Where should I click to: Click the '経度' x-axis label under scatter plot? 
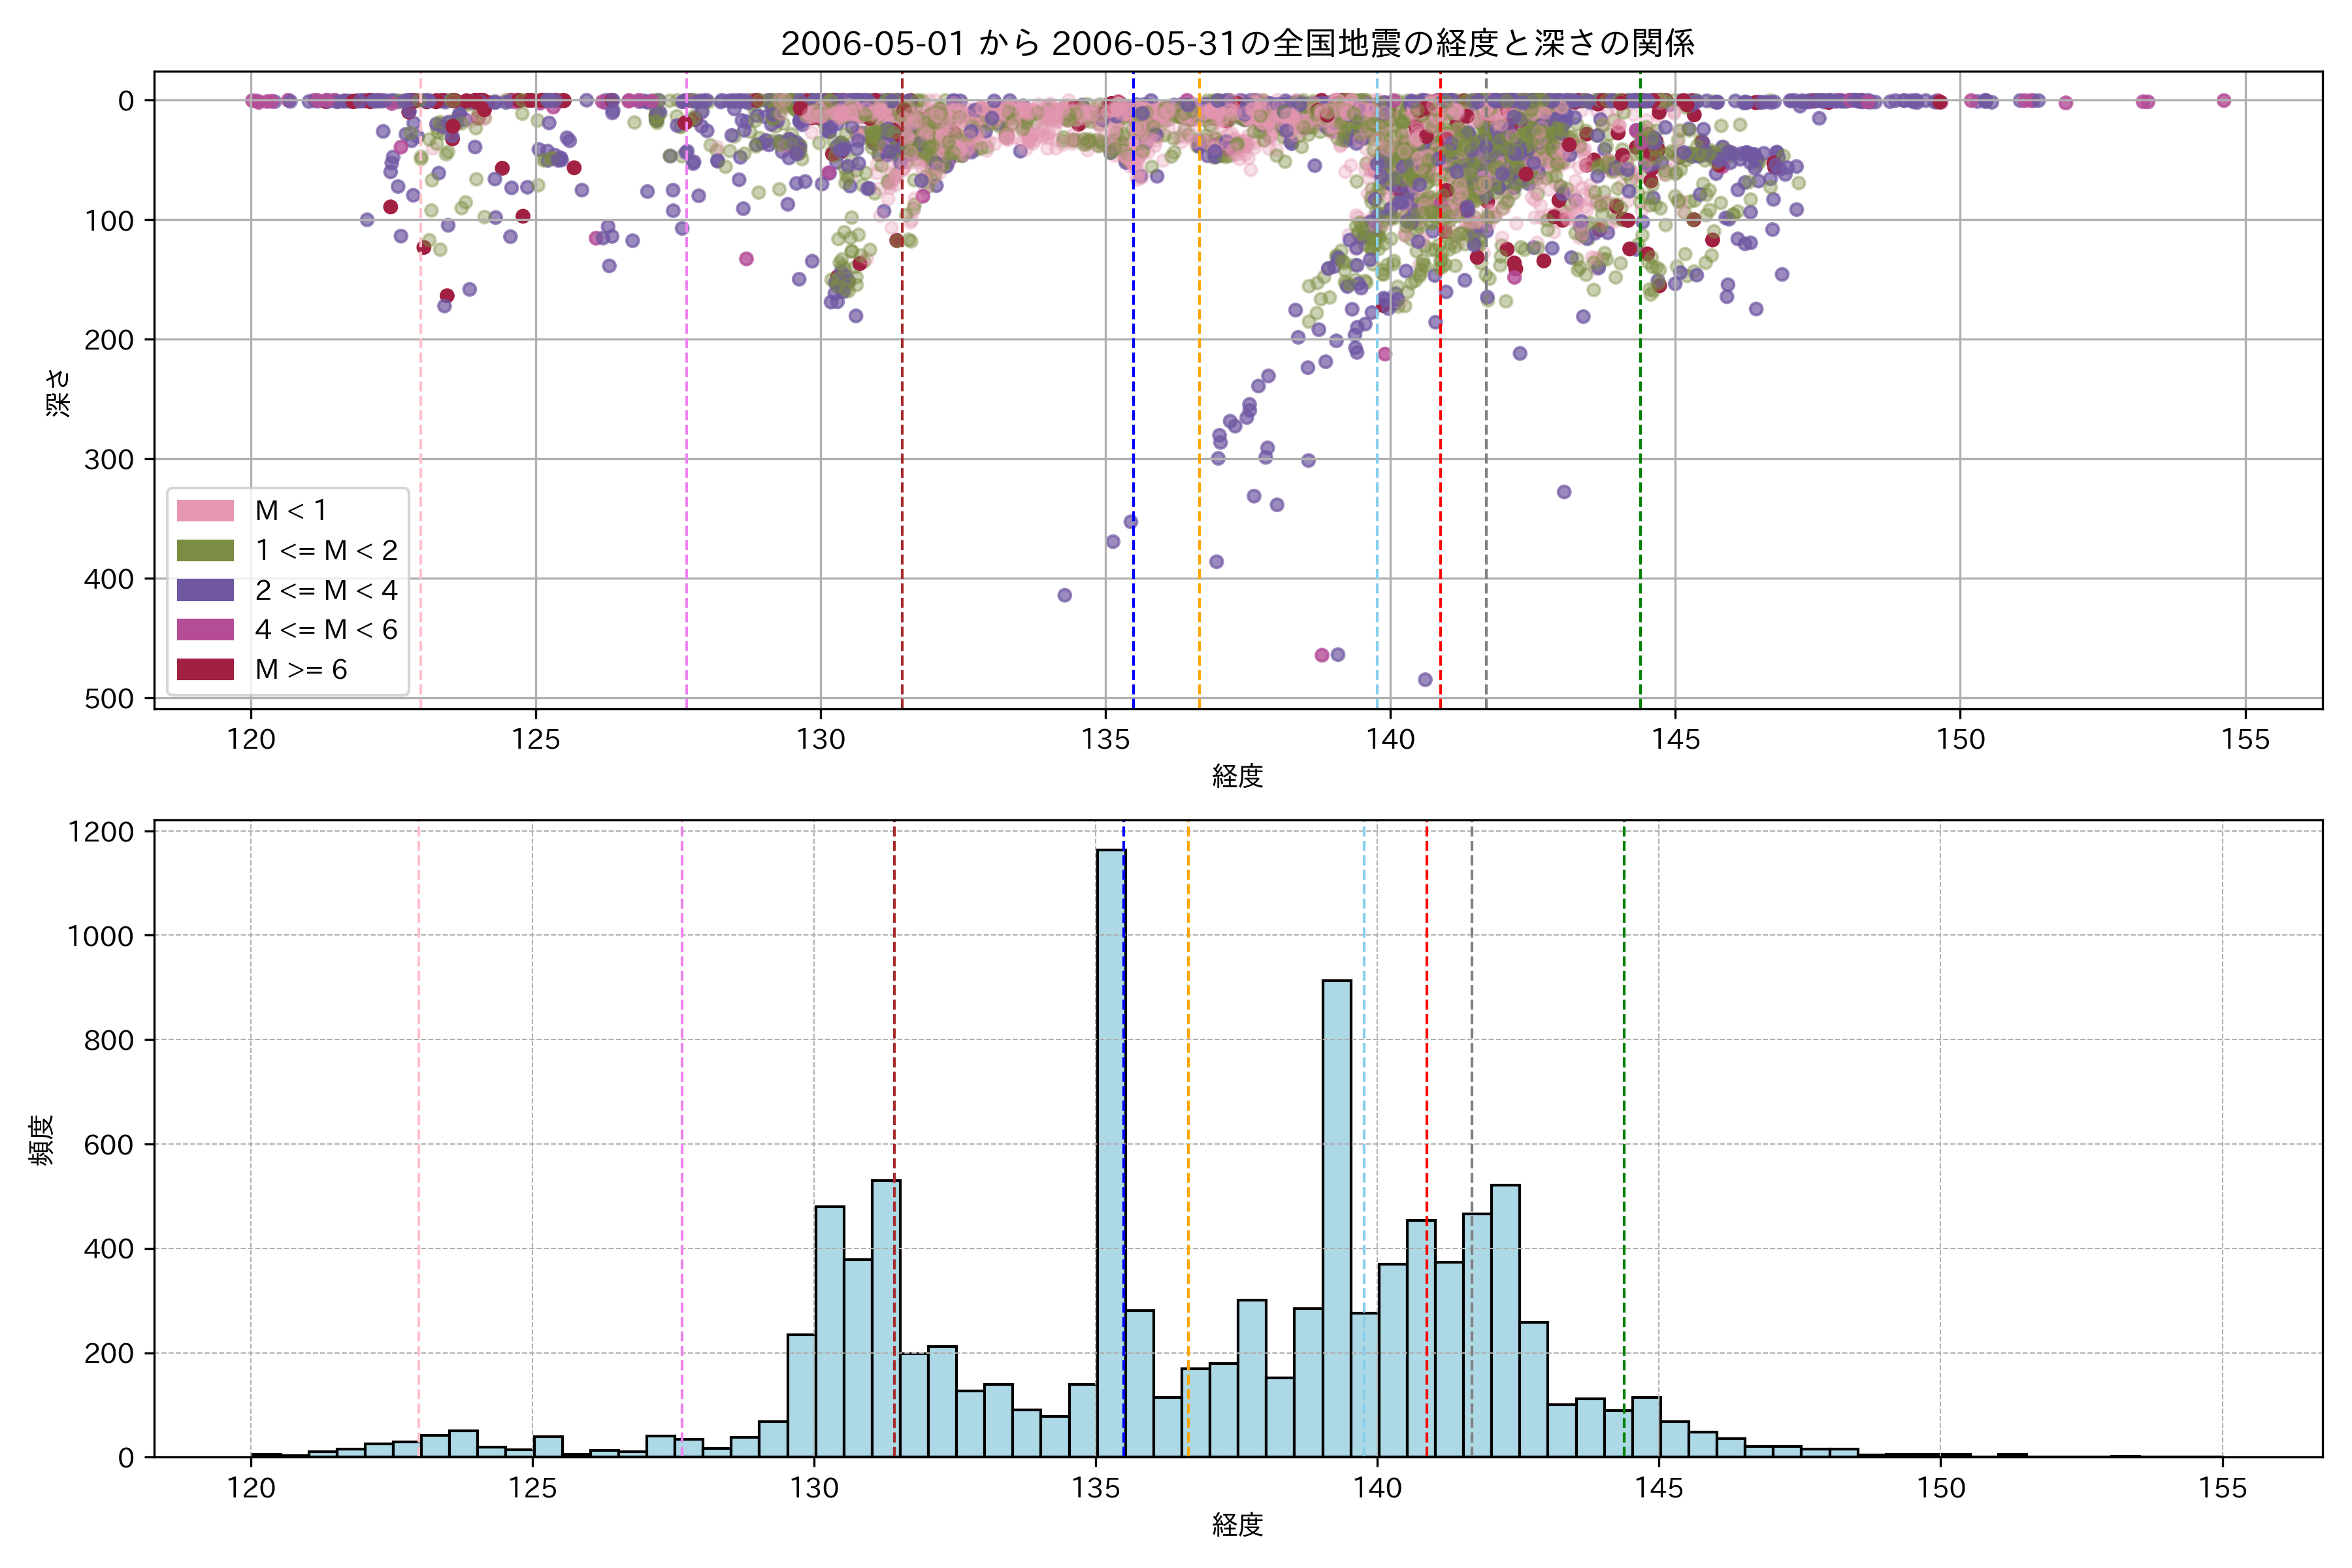[1237, 776]
